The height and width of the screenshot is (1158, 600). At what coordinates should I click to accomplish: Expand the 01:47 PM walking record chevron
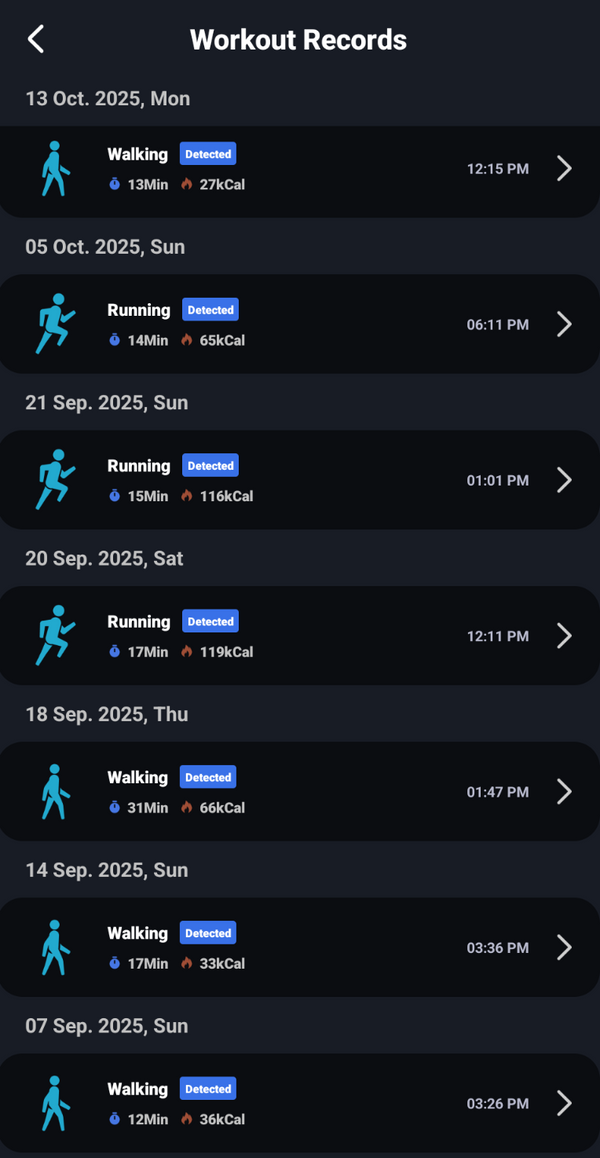[564, 792]
